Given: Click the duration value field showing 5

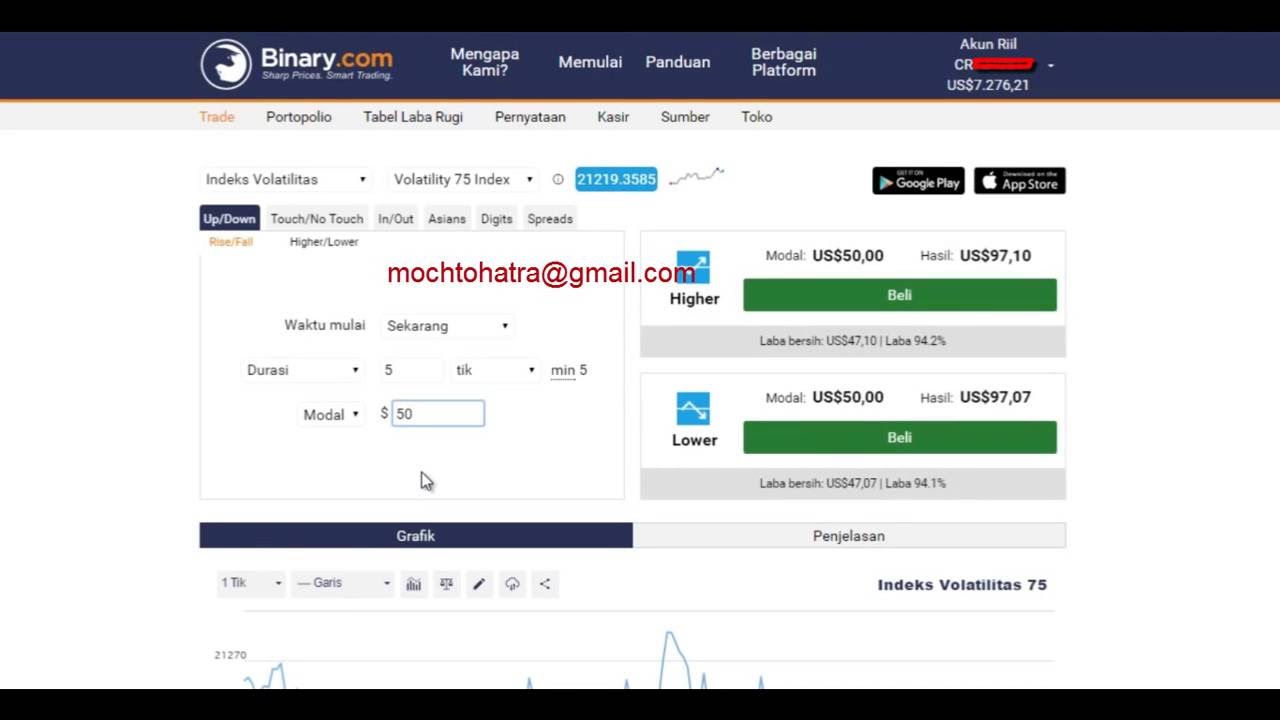Looking at the screenshot, I should 412,370.
